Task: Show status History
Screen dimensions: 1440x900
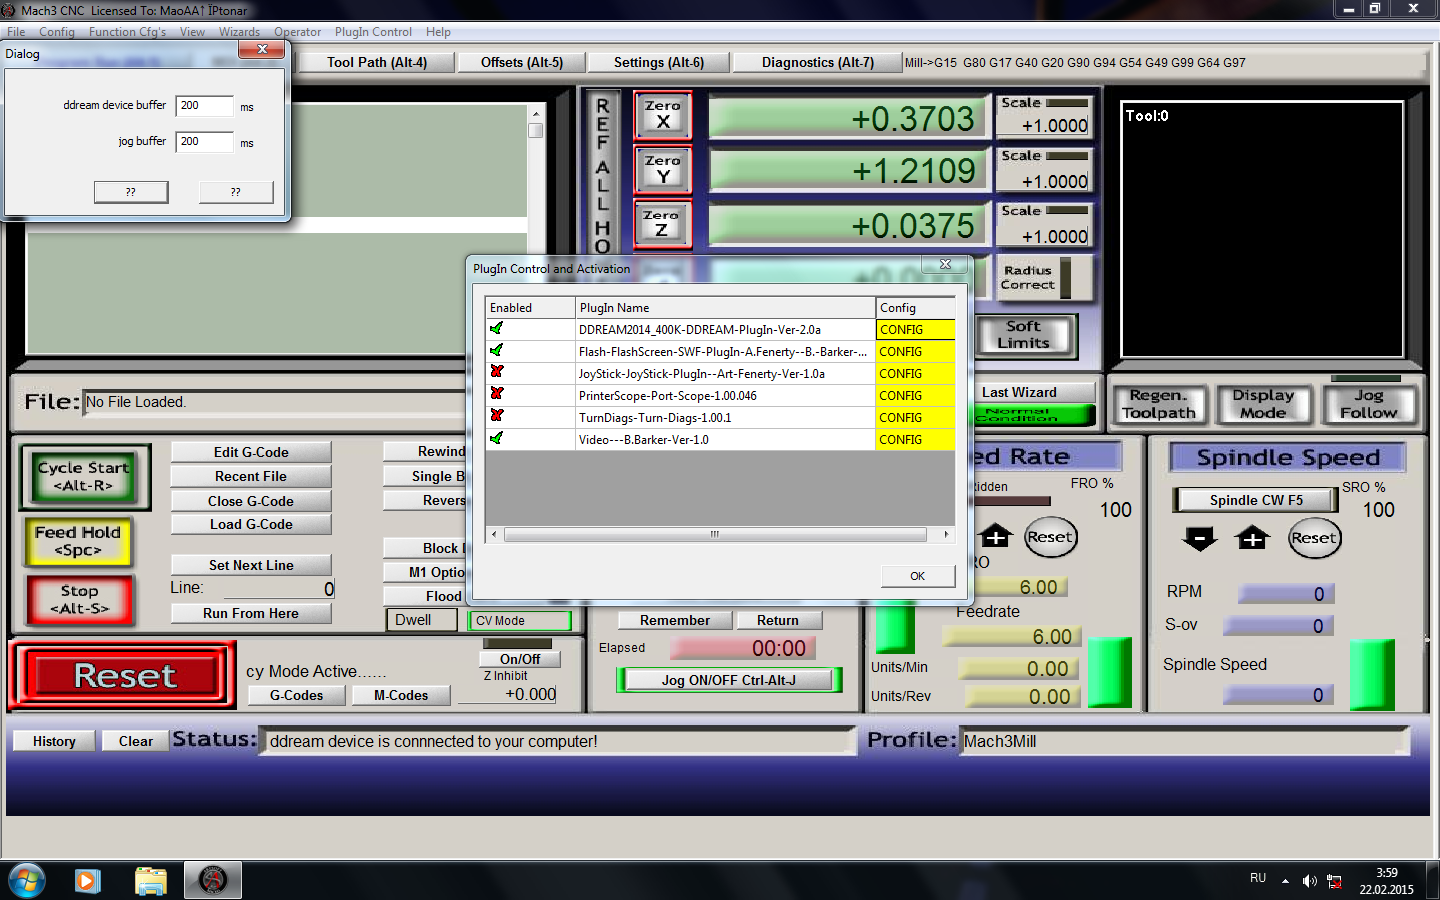Action: (x=54, y=741)
